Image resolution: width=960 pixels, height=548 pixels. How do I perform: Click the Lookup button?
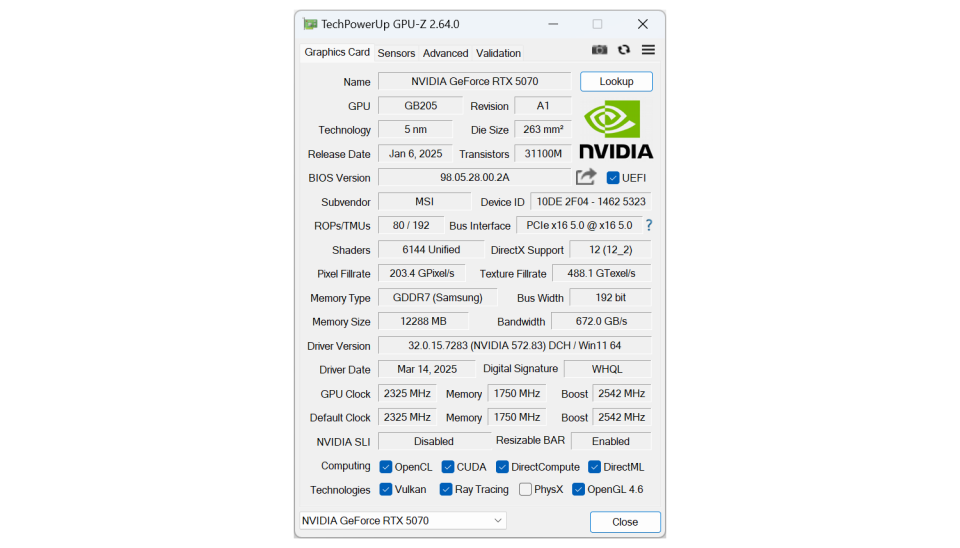pos(617,81)
